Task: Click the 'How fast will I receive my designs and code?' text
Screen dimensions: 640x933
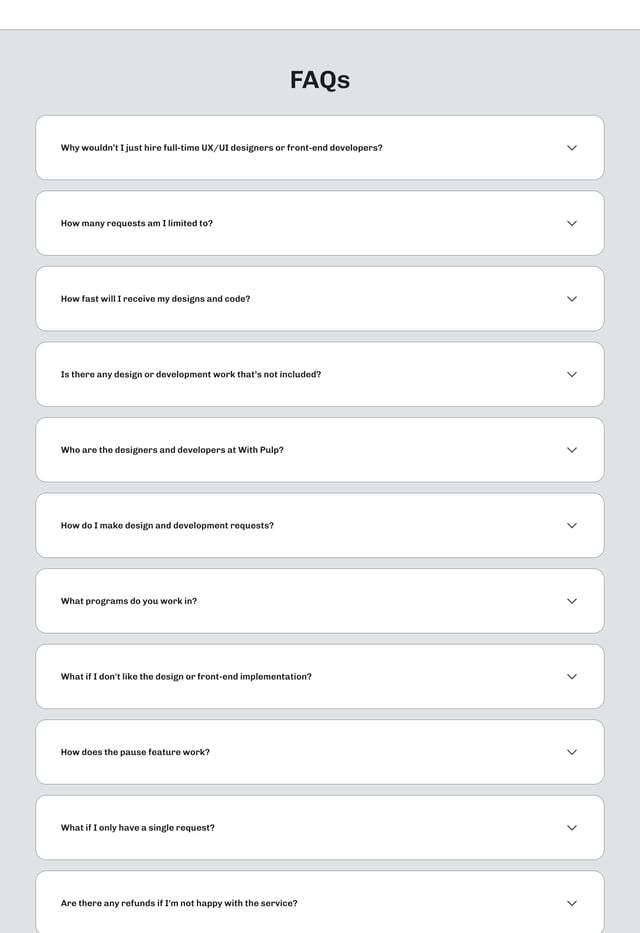Action: pos(155,299)
